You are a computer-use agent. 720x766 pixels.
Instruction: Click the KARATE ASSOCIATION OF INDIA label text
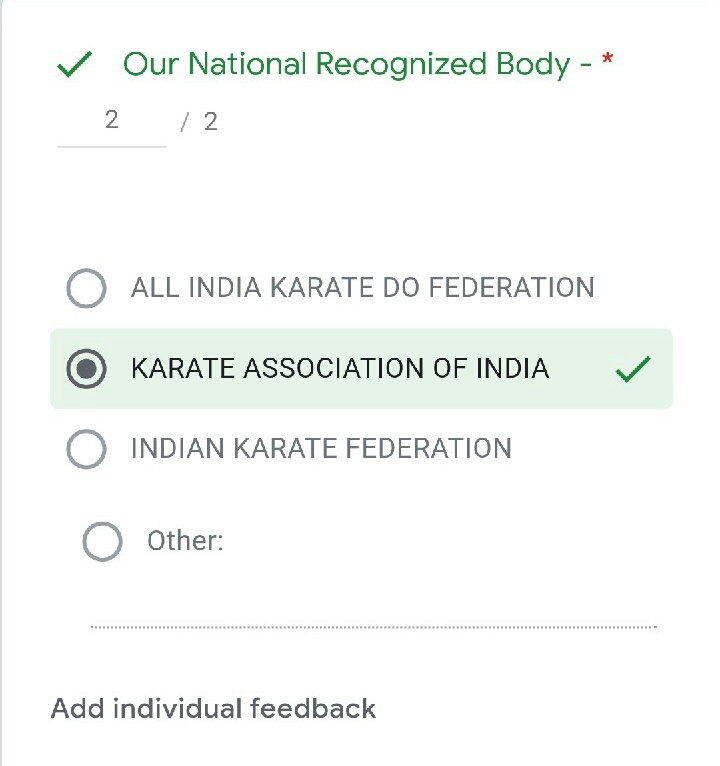pyautogui.click(x=340, y=369)
